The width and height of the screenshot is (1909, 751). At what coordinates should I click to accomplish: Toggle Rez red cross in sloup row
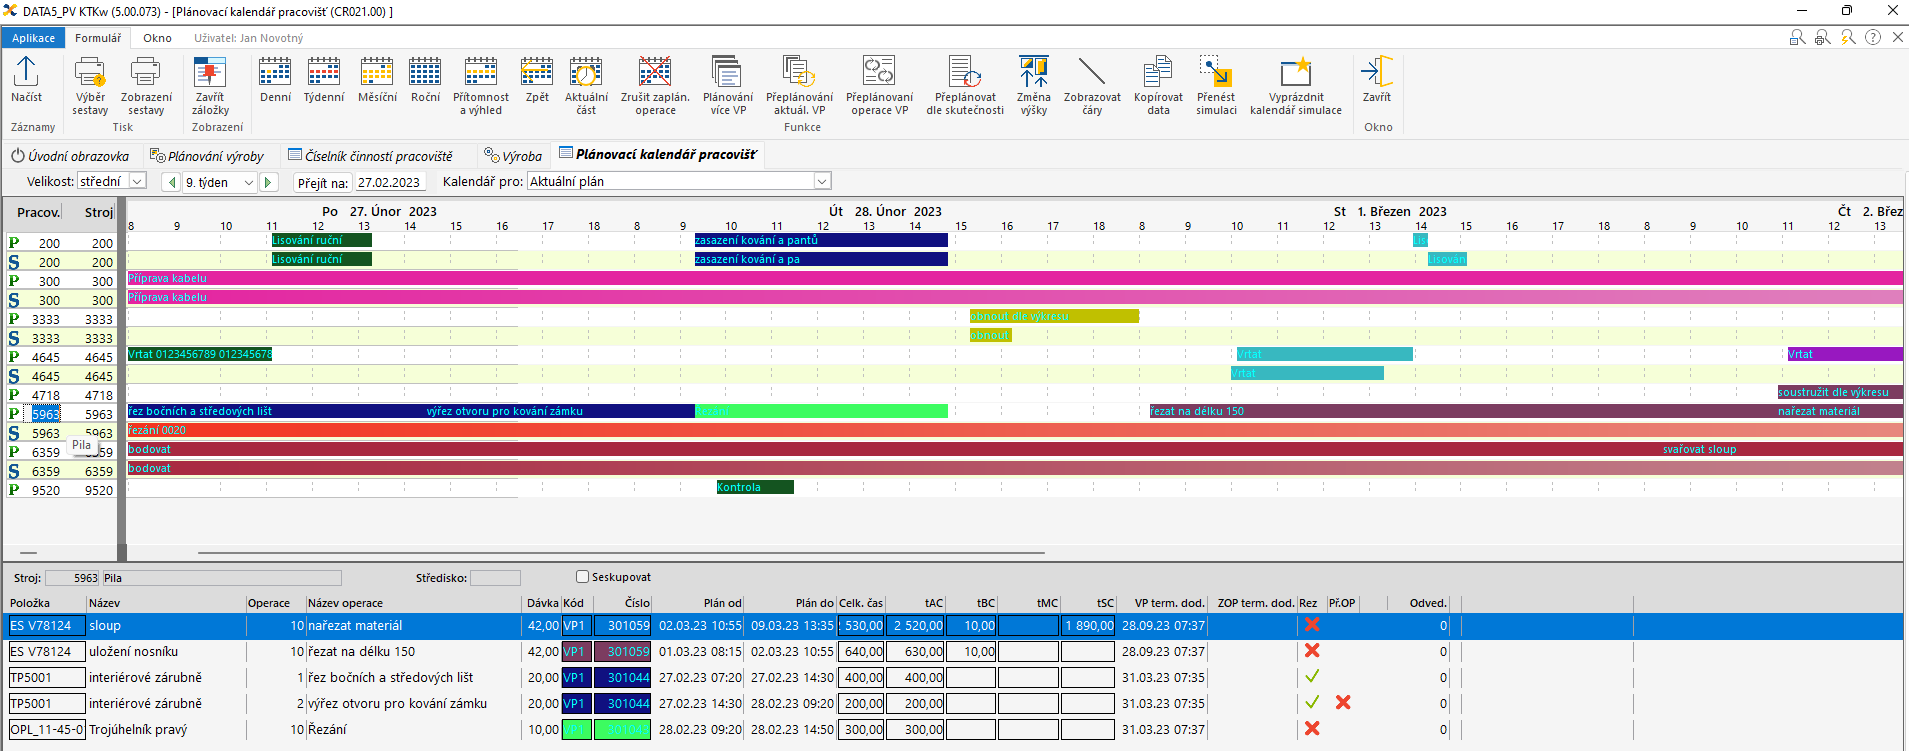[x=1312, y=625]
